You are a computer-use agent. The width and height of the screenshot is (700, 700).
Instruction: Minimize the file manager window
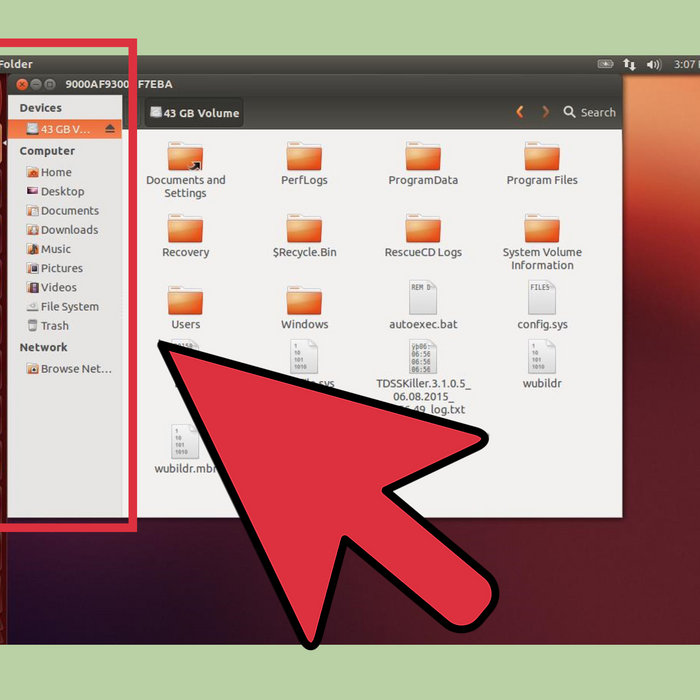36,84
